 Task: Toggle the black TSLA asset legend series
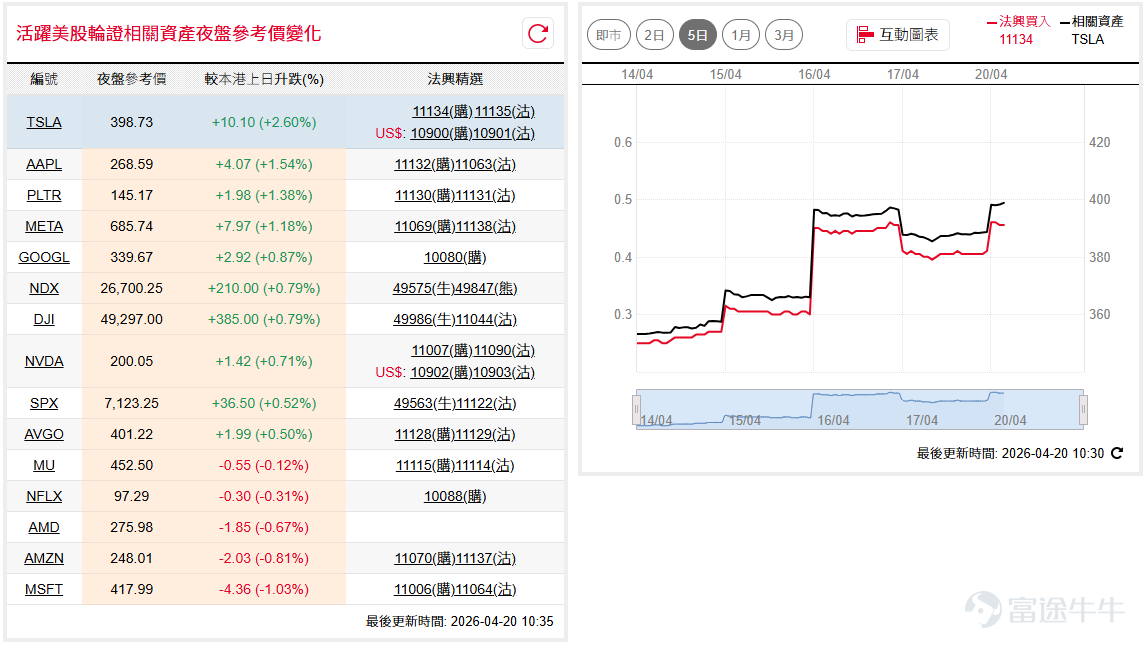coord(1091,31)
